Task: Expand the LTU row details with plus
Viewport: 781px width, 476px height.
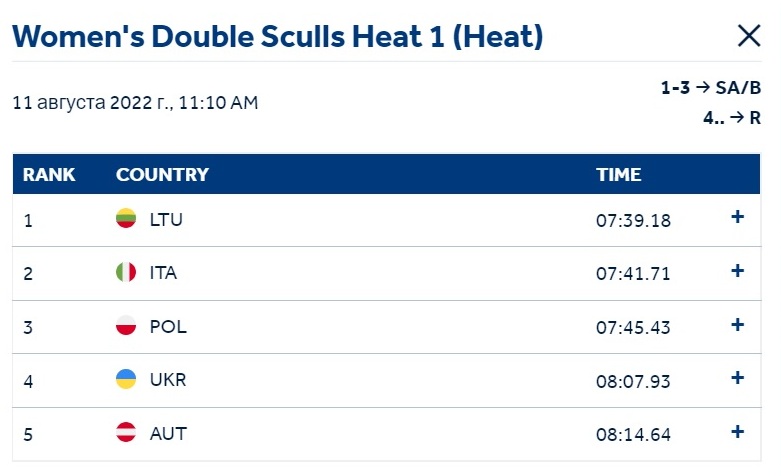Action: pyautogui.click(x=737, y=217)
